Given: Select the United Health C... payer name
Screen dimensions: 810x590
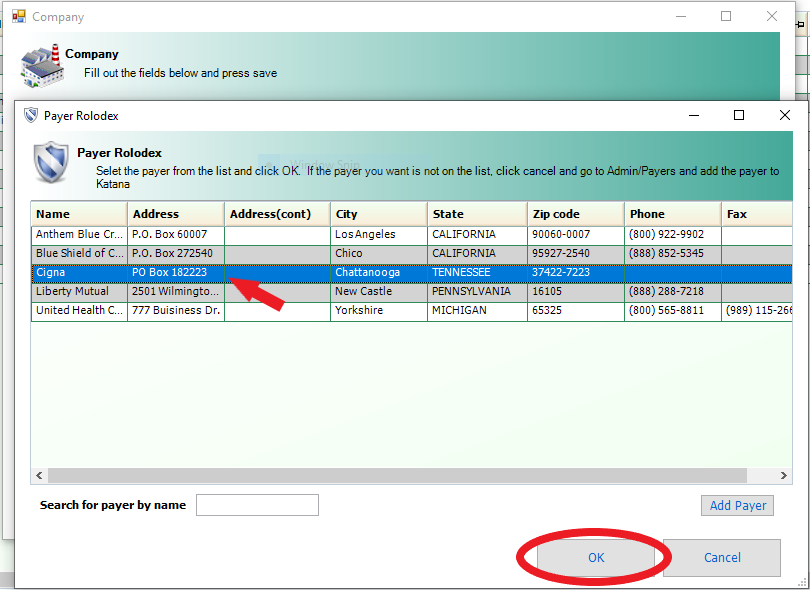Looking at the screenshot, I should pyautogui.click(x=80, y=310).
